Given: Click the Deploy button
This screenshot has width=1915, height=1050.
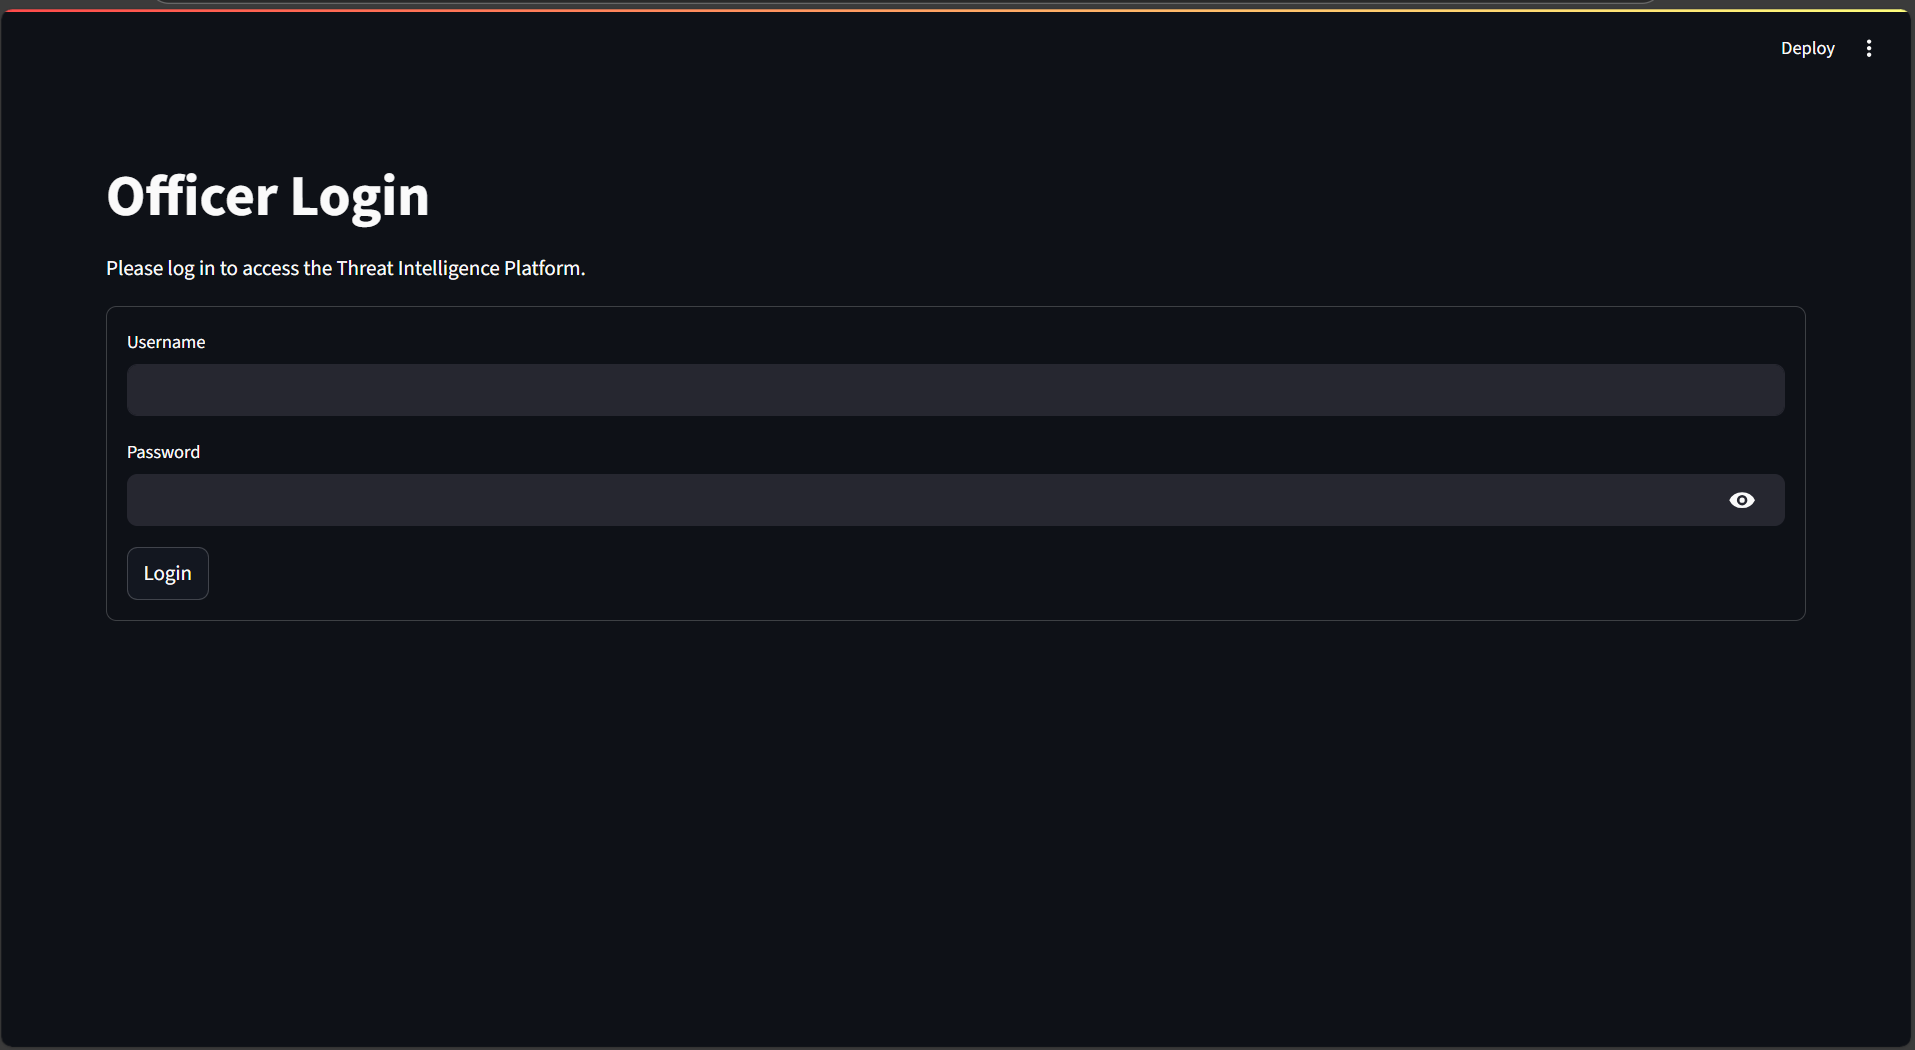Looking at the screenshot, I should 1807,48.
